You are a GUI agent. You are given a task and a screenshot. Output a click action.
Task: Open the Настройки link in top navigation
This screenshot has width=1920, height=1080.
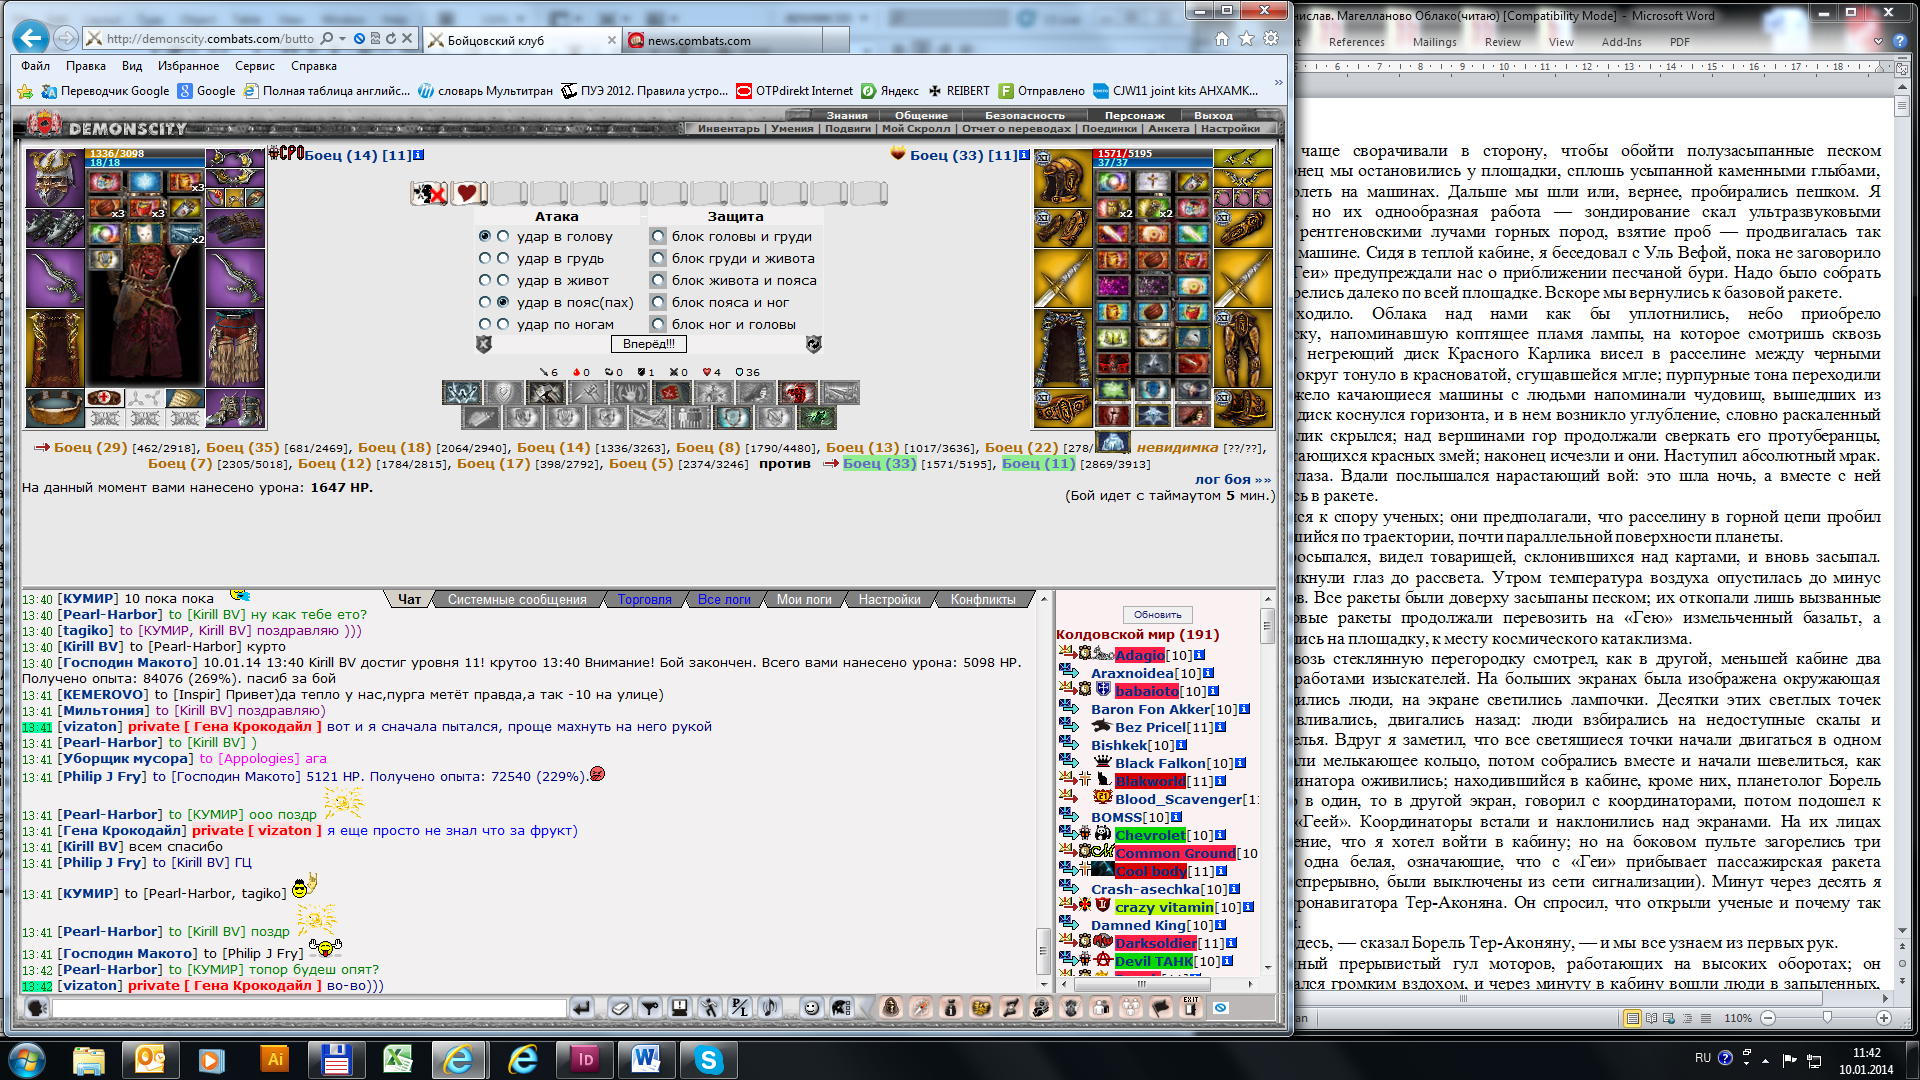tap(1230, 128)
